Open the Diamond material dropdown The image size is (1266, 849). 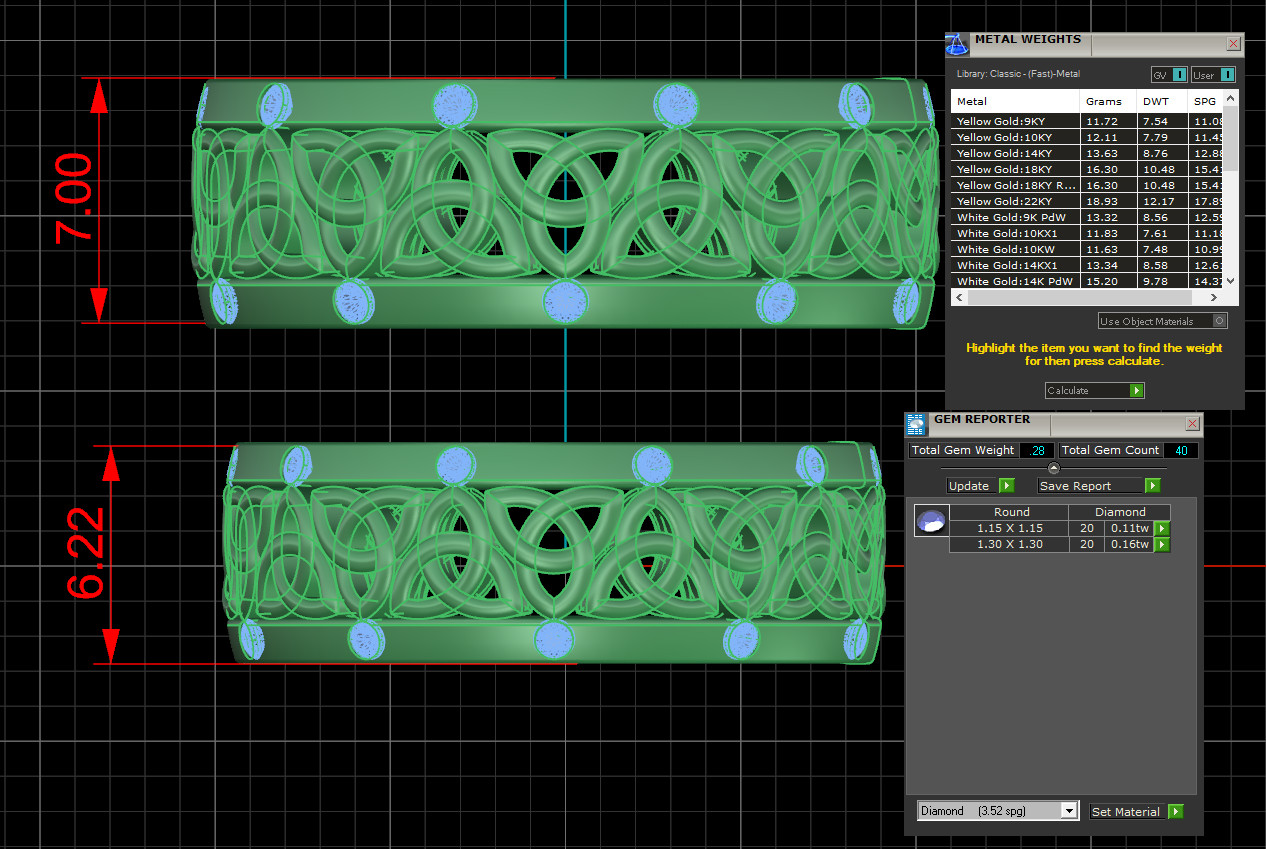[x=1068, y=811]
